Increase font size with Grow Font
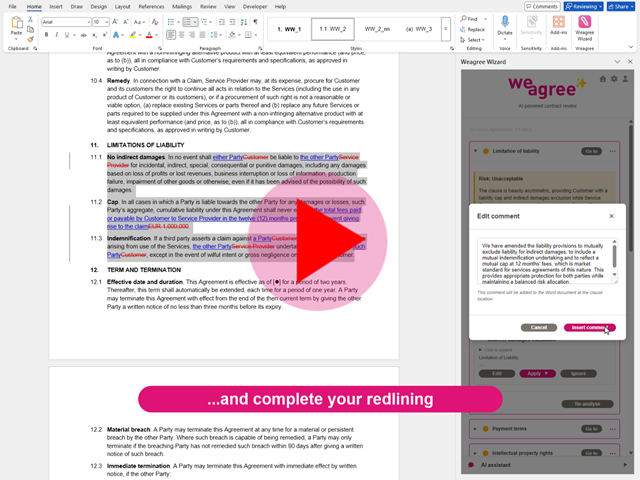This screenshot has width=640, height=480. tap(115, 22)
